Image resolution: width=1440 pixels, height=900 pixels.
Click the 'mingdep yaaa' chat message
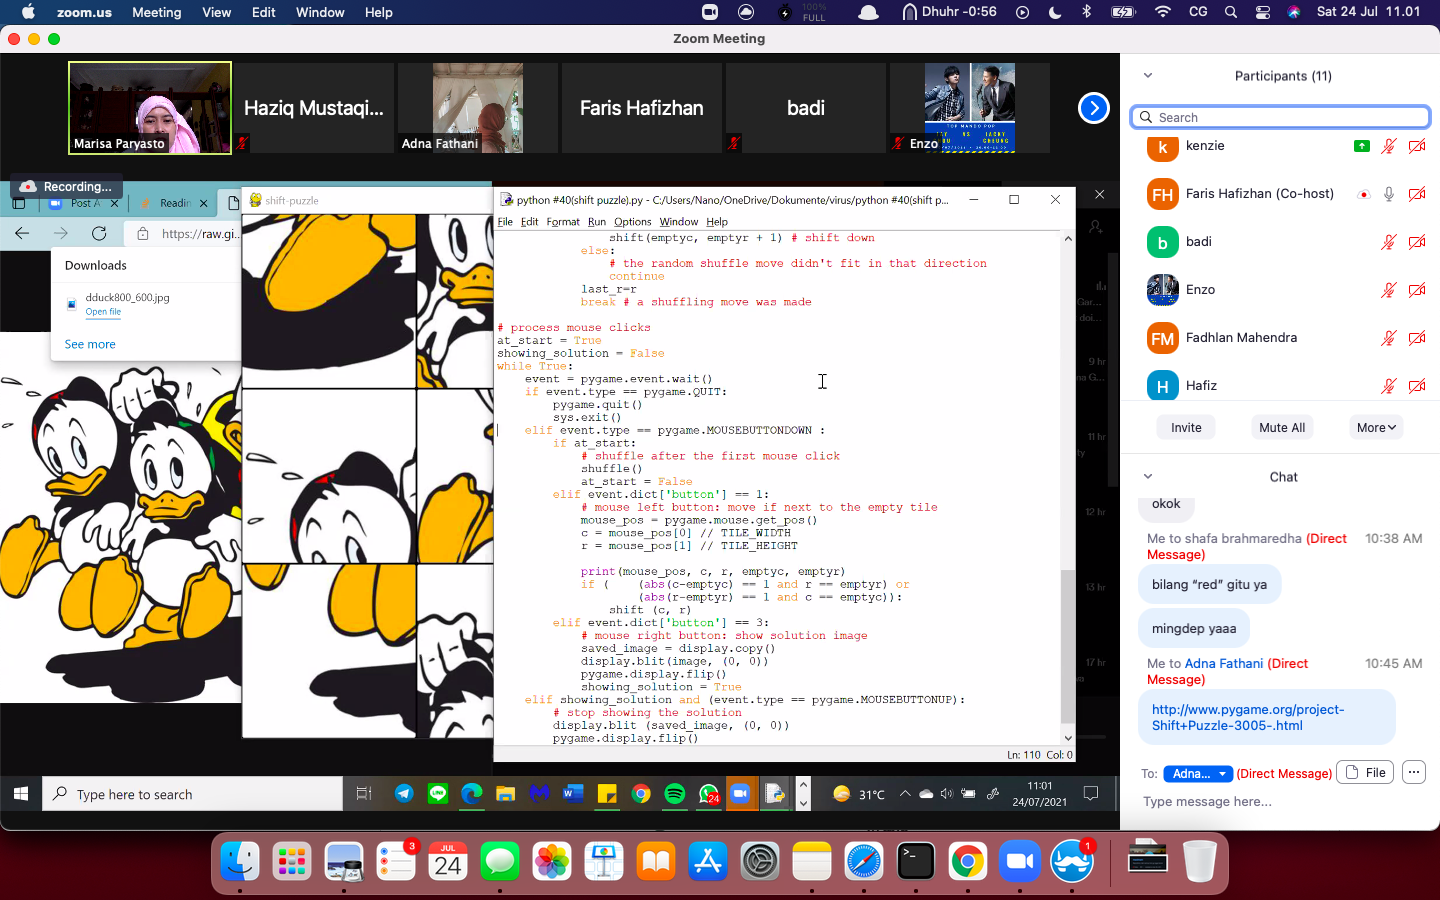tap(1194, 629)
